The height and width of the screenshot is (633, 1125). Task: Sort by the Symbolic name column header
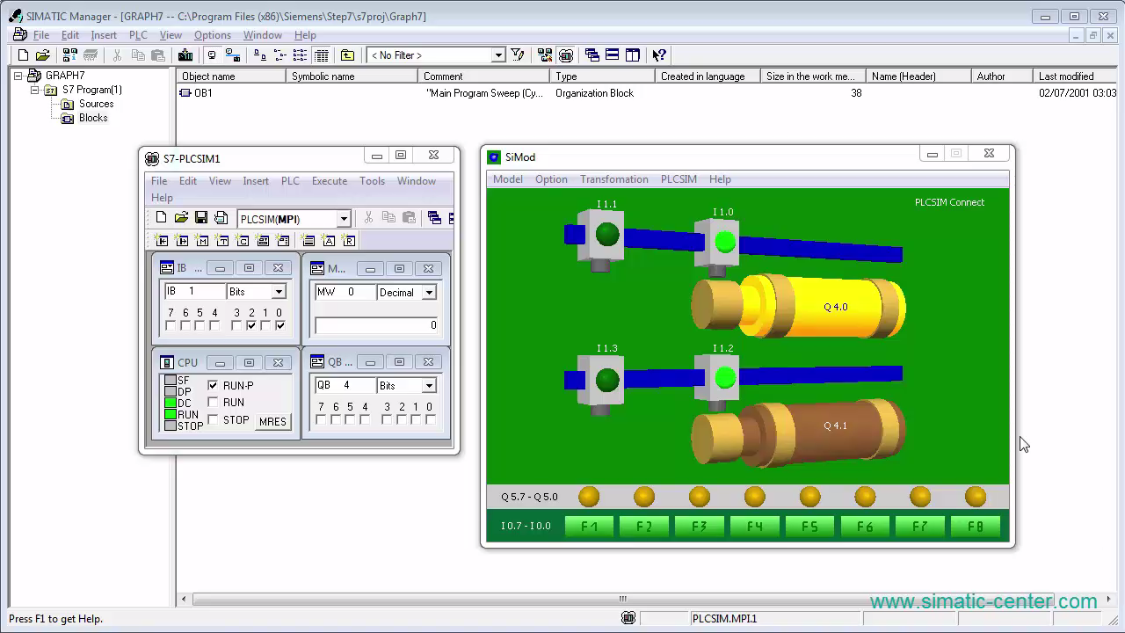coord(352,76)
